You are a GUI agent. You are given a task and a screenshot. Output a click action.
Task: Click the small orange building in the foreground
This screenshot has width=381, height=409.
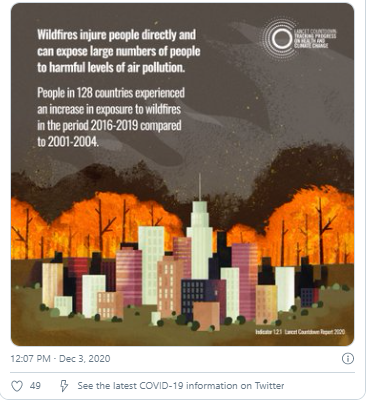206,316
